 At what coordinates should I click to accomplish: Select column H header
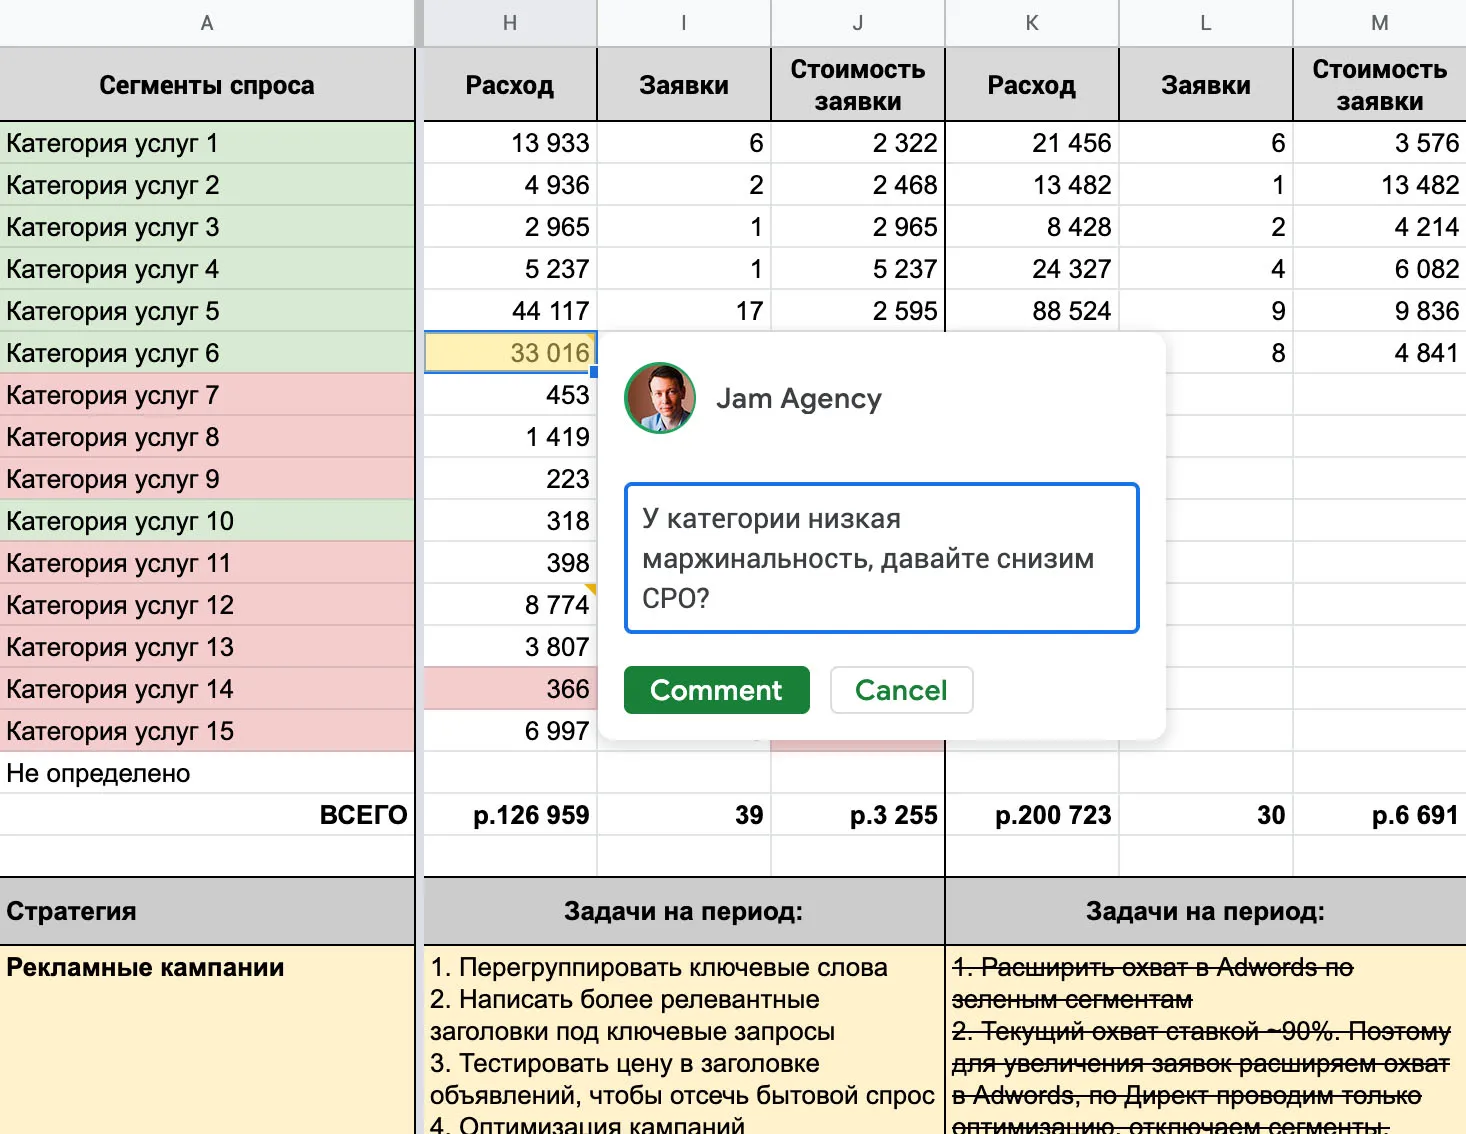coord(510,23)
